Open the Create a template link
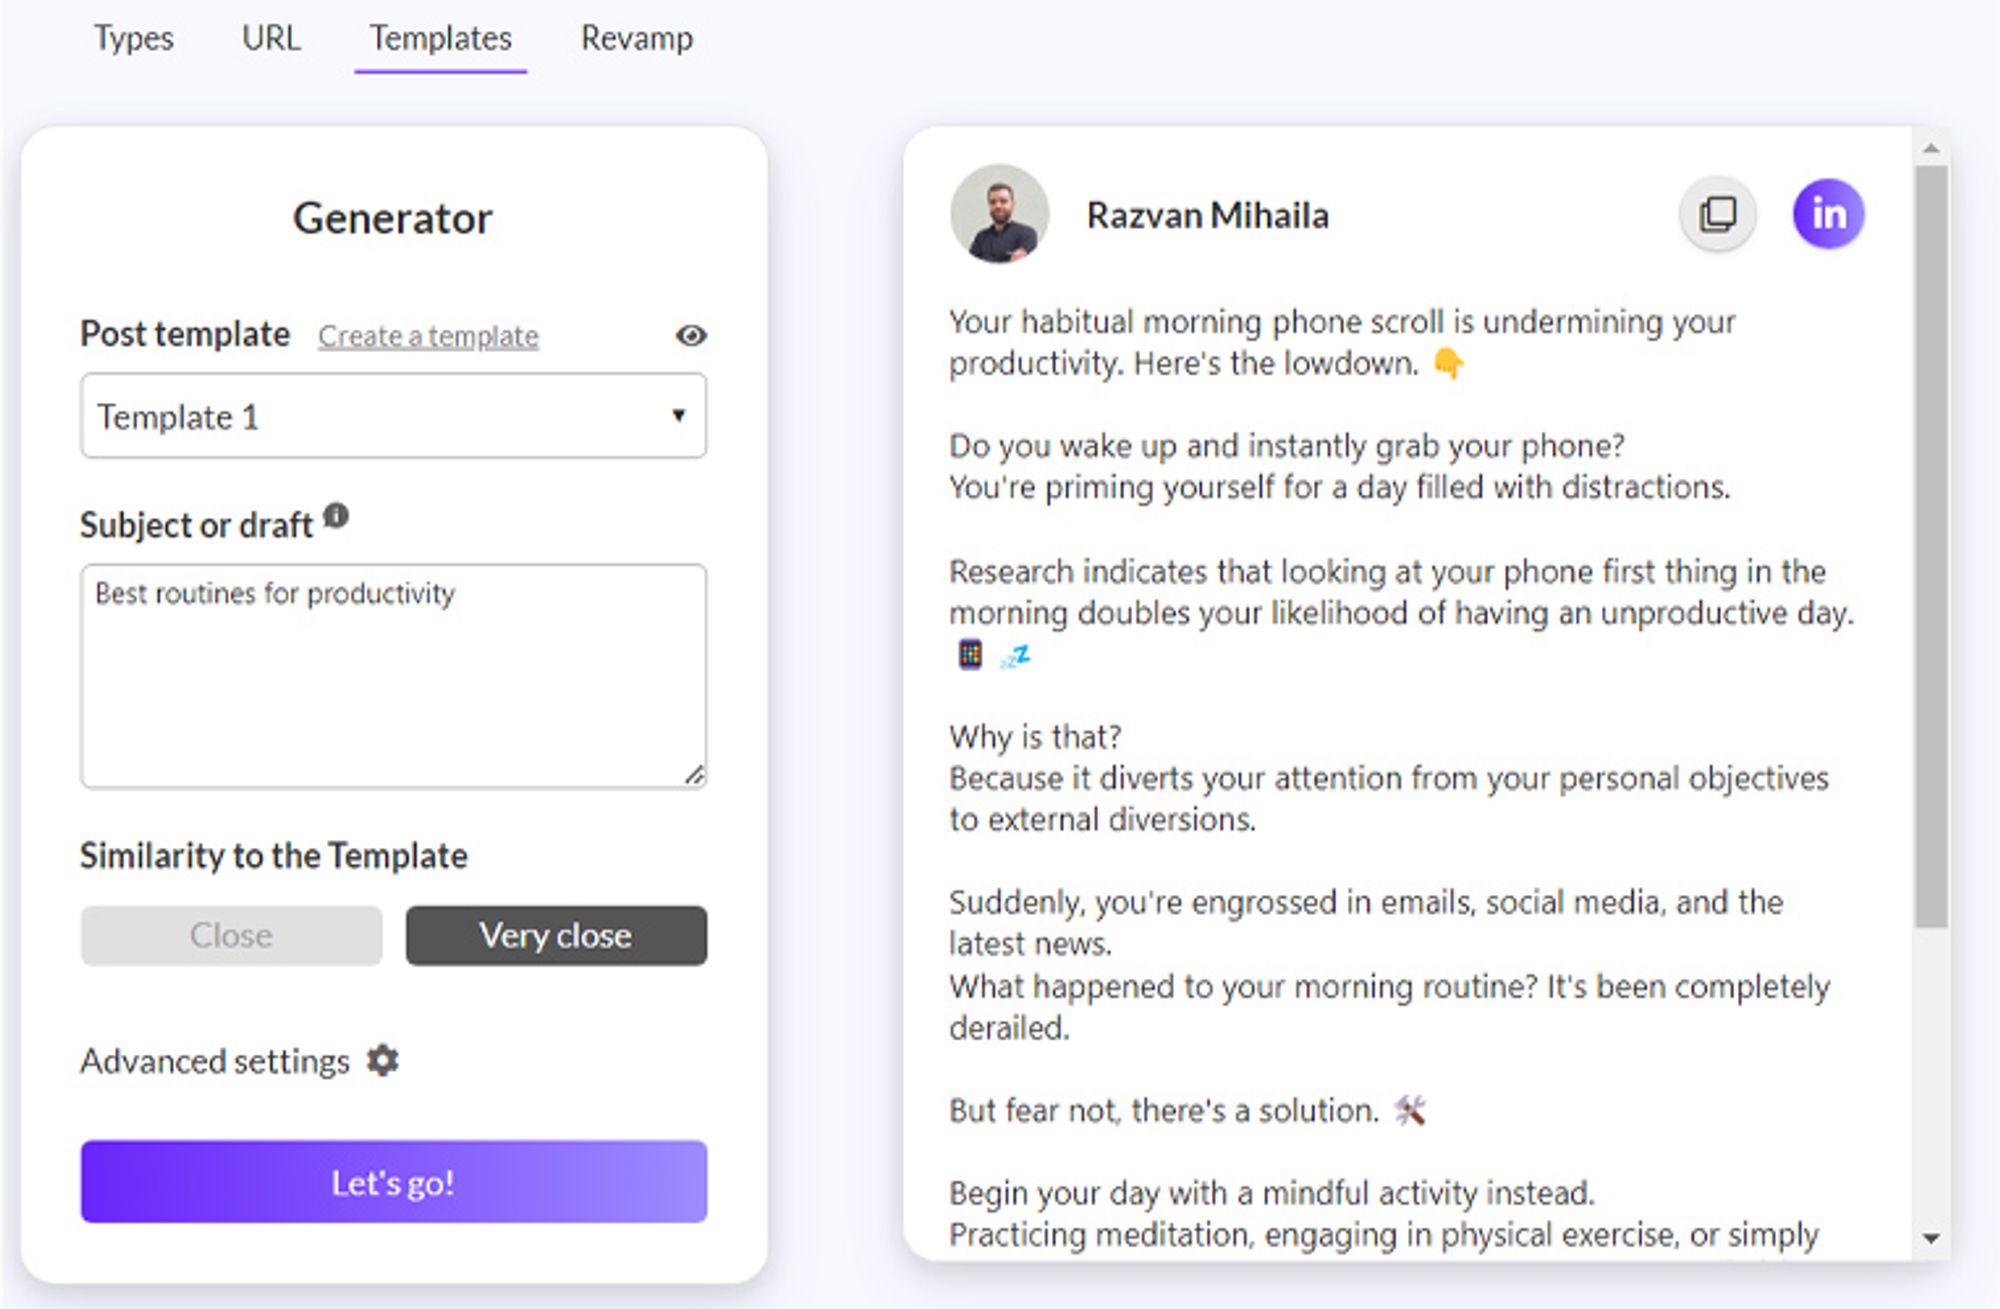The image size is (2000, 1309). (428, 336)
